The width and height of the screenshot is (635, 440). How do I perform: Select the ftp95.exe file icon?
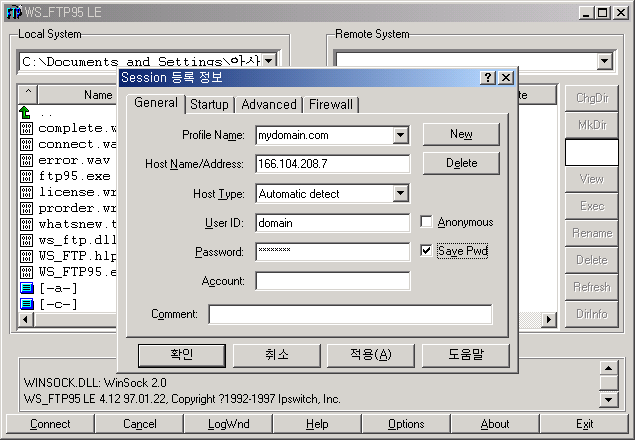(27, 176)
